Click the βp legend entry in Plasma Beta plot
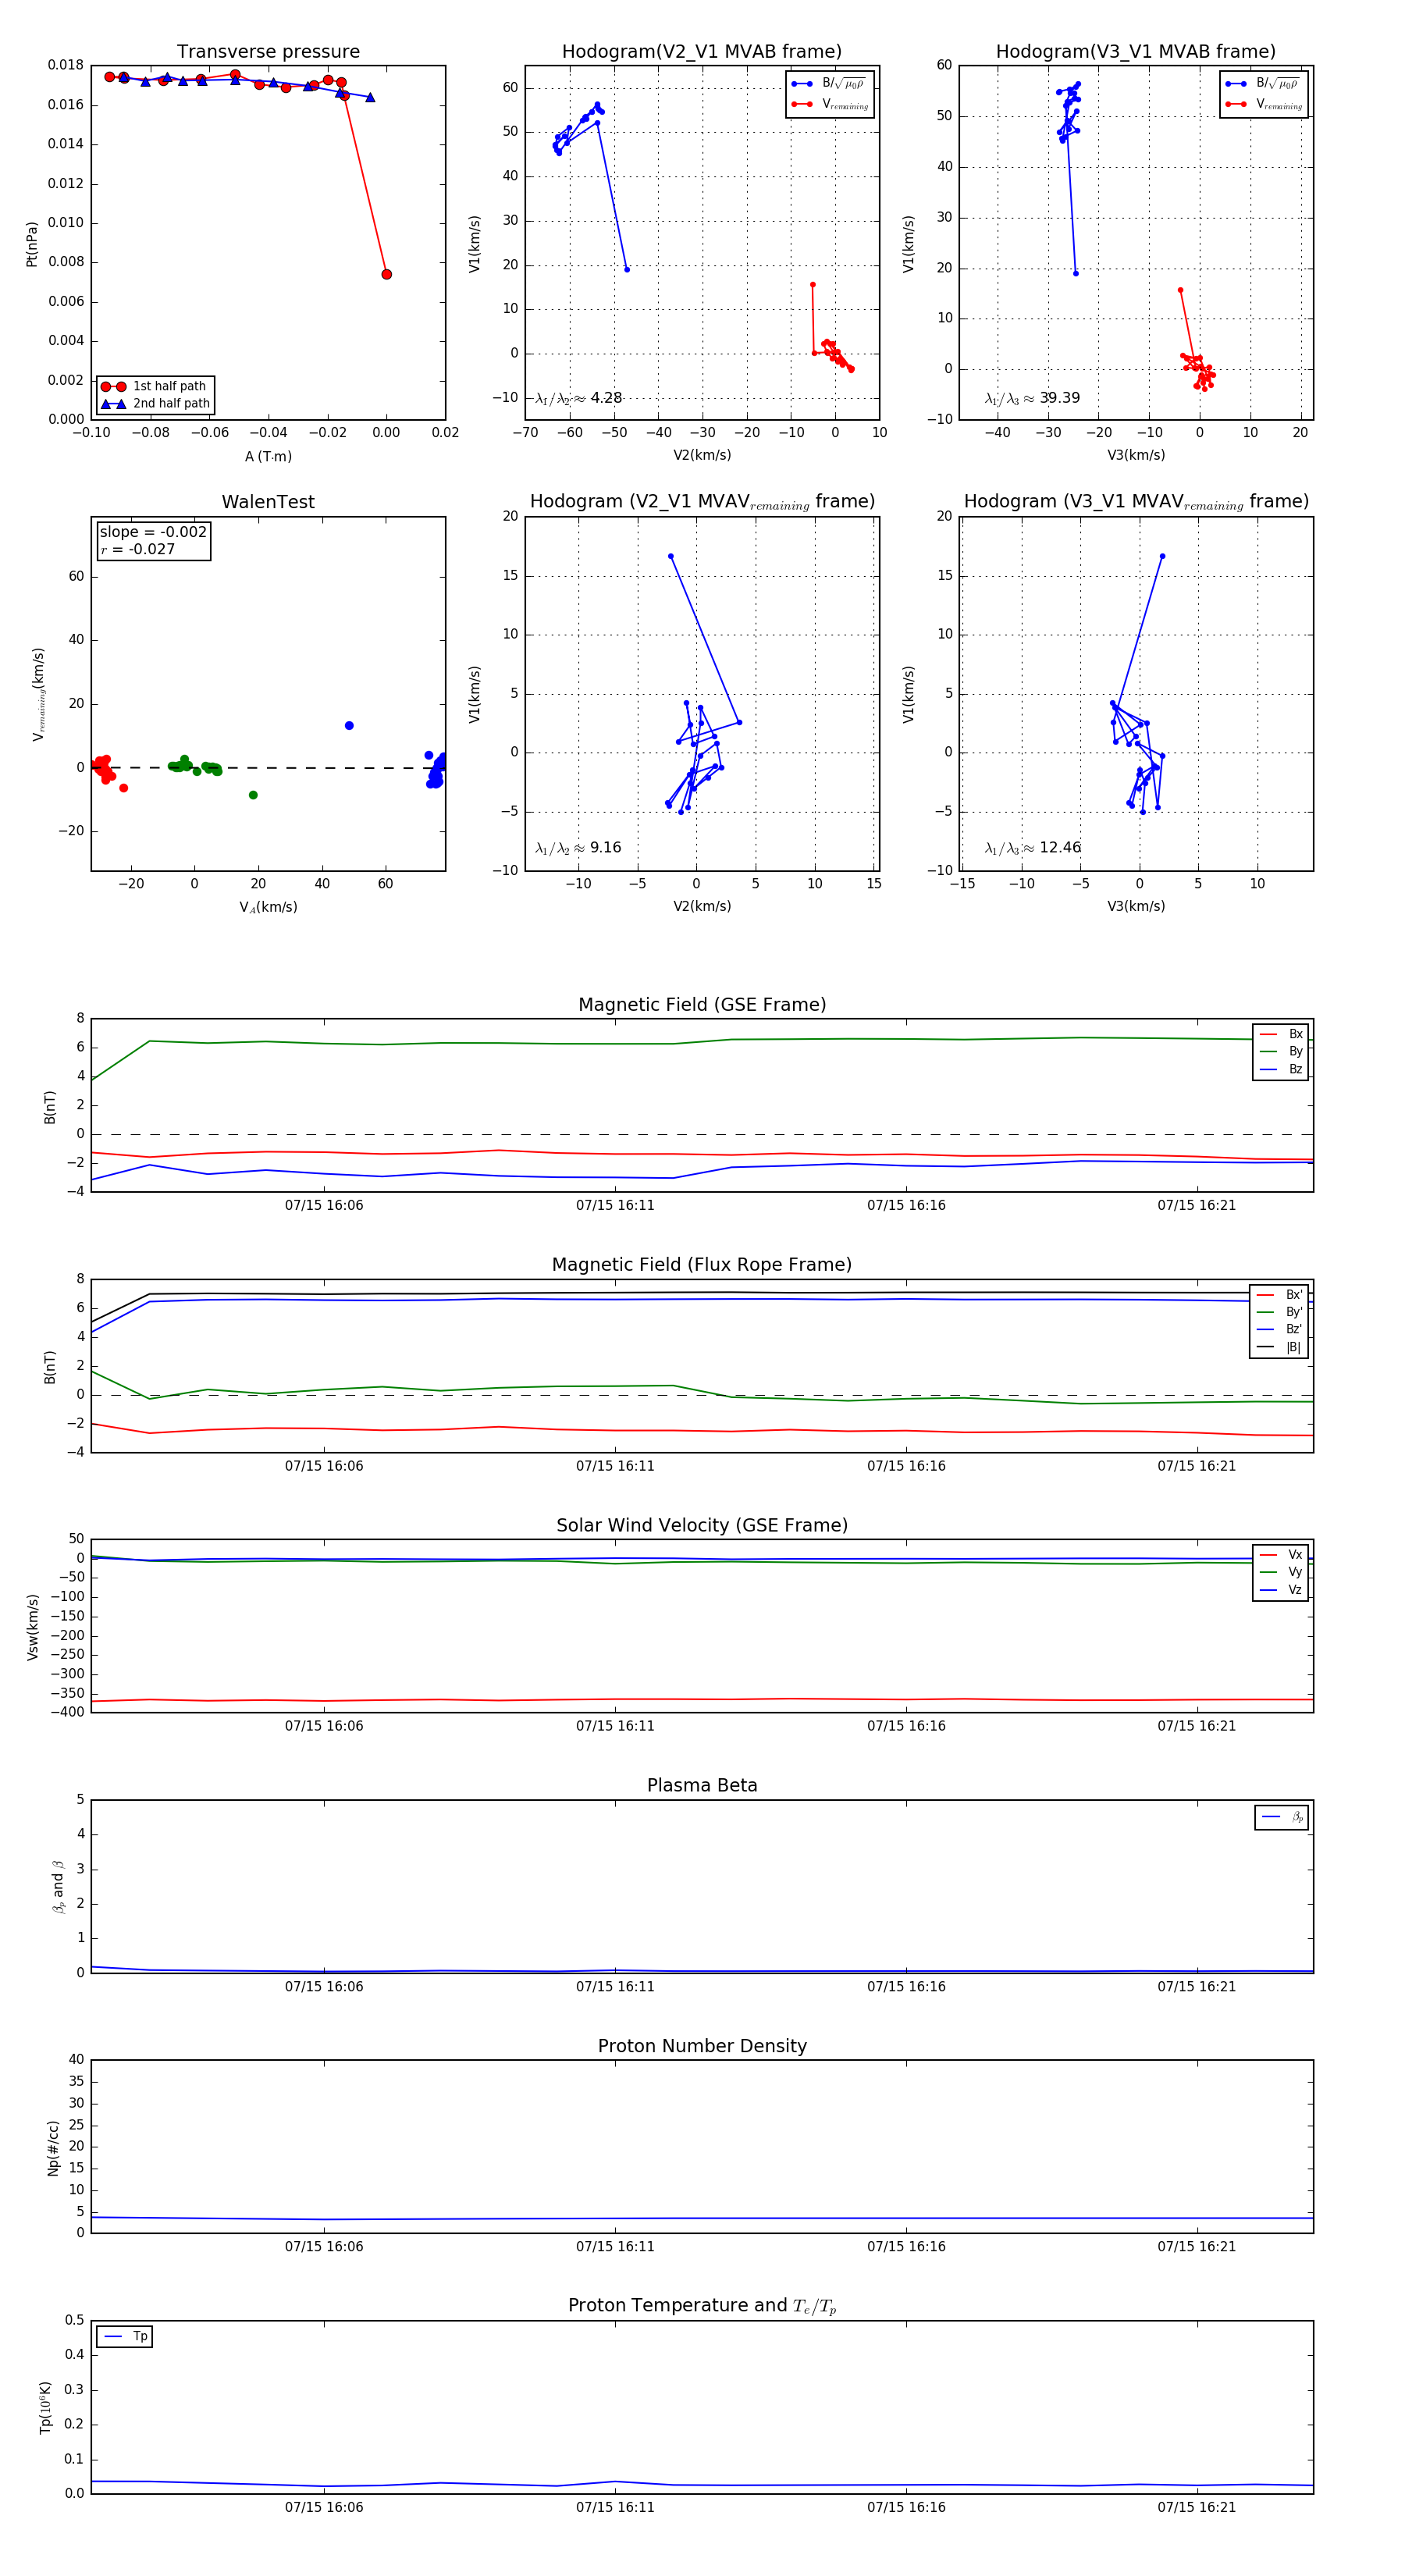 tap(1282, 1817)
